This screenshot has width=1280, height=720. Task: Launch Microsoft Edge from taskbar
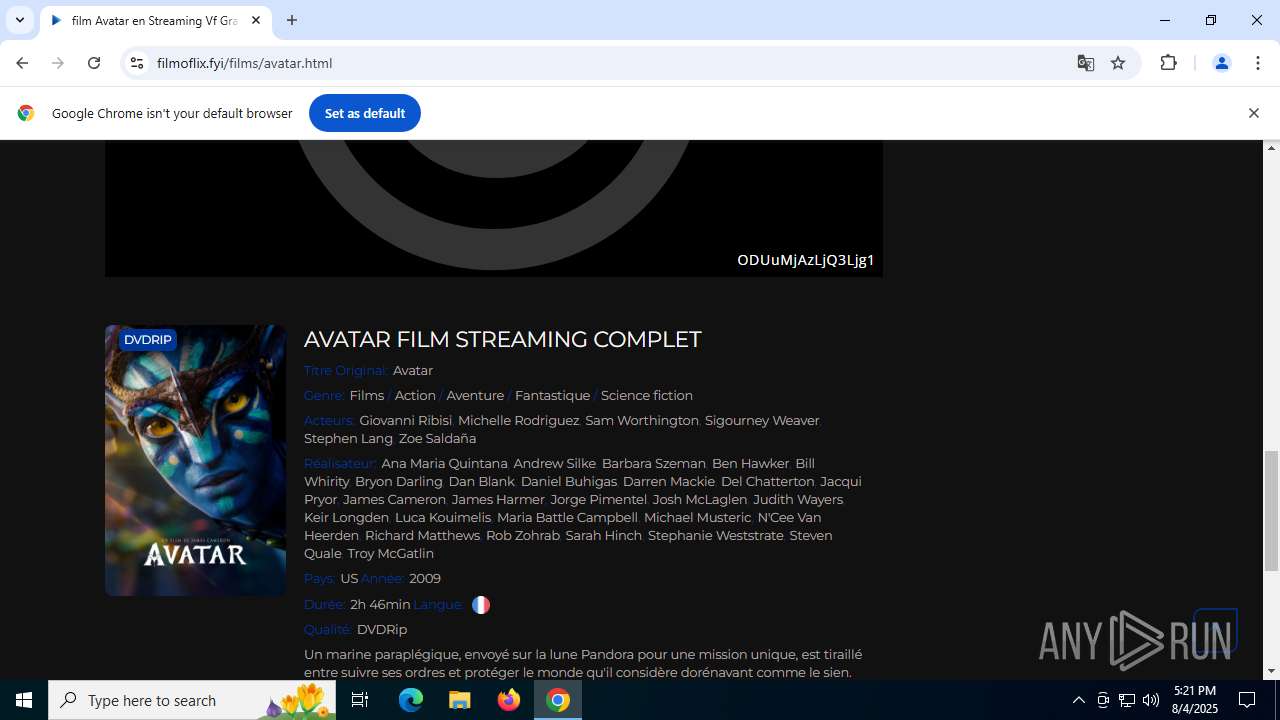point(411,700)
